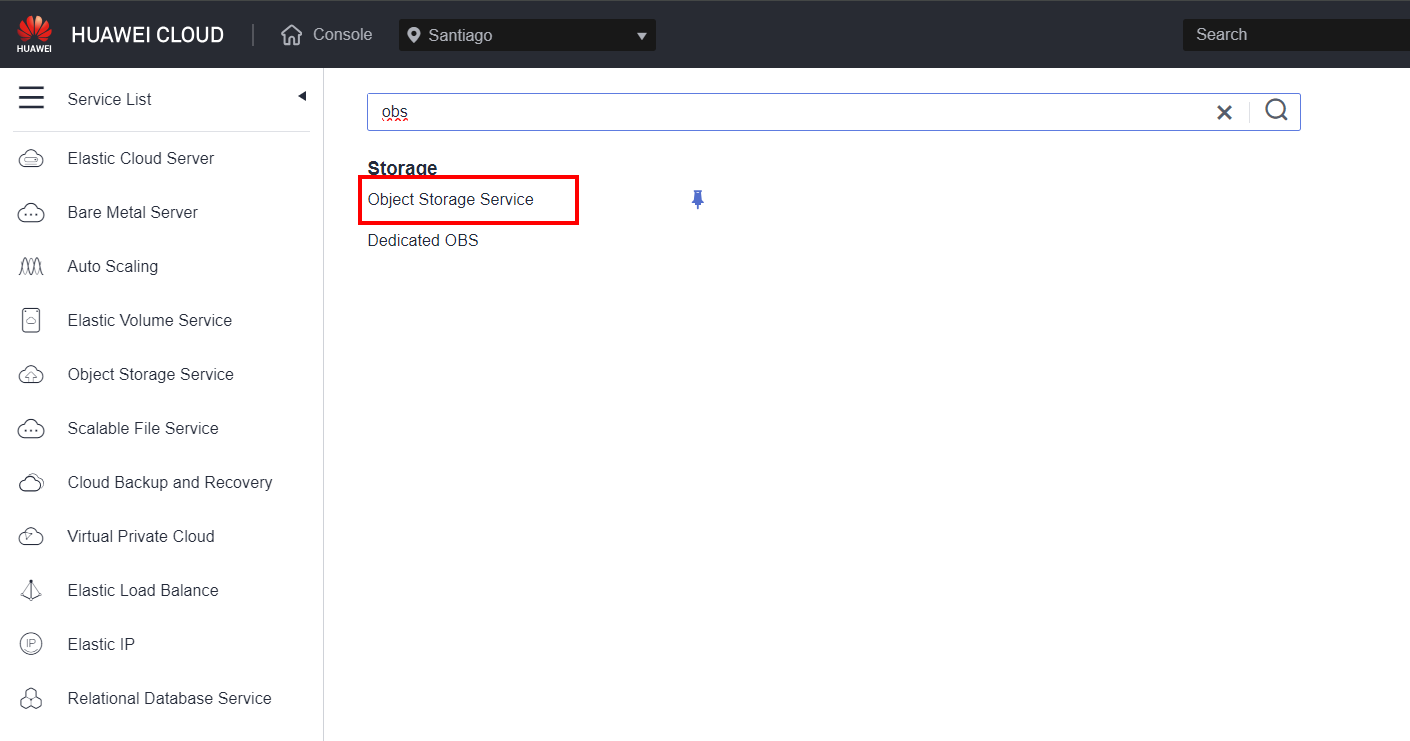This screenshot has height=741, width=1410.
Task: Select Scalable File Service in sidebar
Action: [143, 429]
